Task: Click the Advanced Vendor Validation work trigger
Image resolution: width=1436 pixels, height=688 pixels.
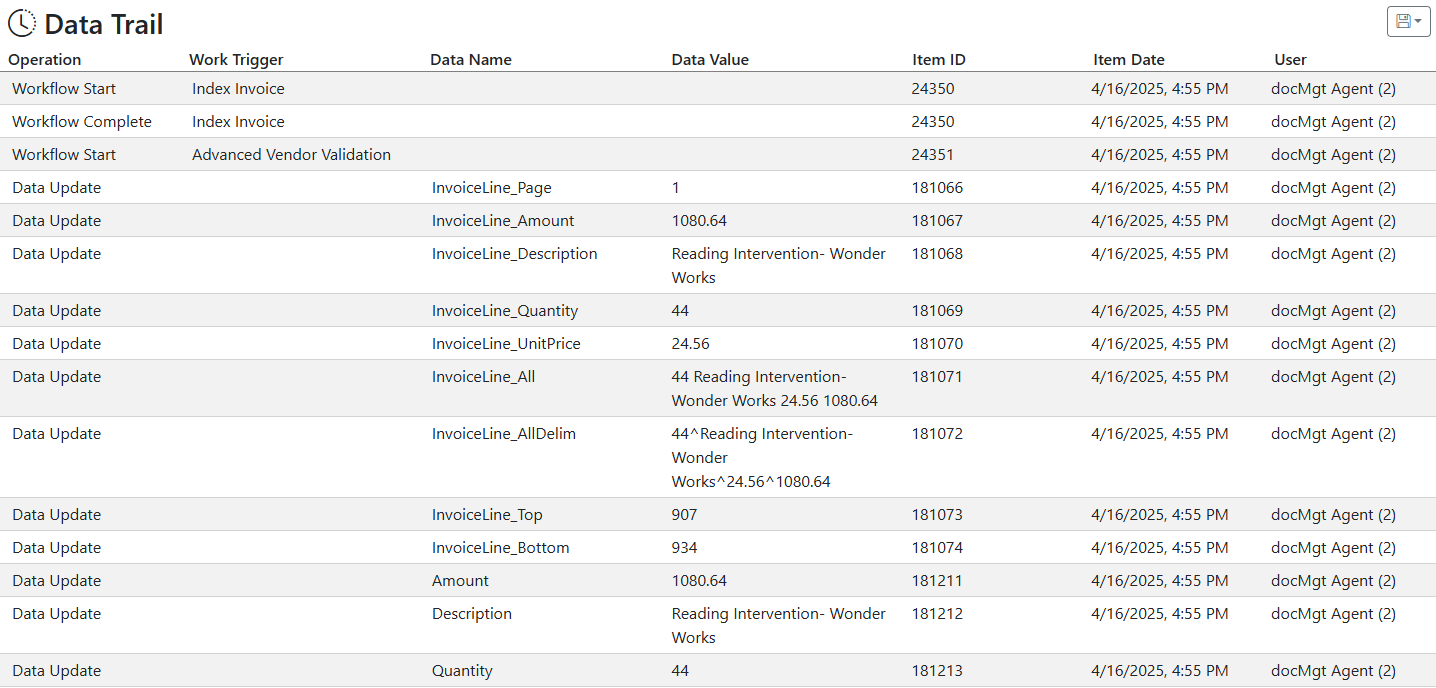Action: pyautogui.click(x=291, y=155)
